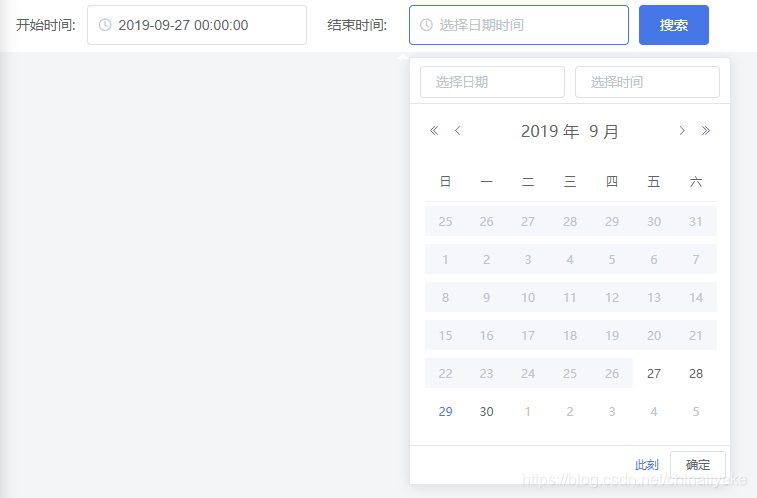
Task: Go to next month arrow
Action: (x=682, y=131)
